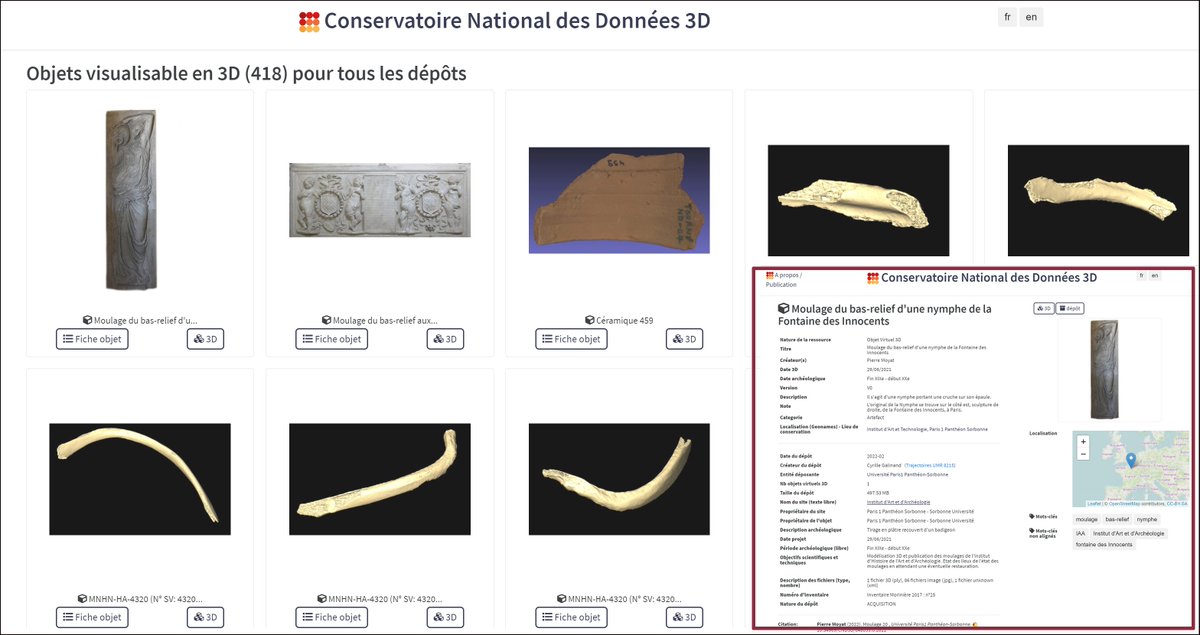Click the dépôt button on the detail page
The height and width of the screenshot is (635, 1200).
[x=1071, y=308]
